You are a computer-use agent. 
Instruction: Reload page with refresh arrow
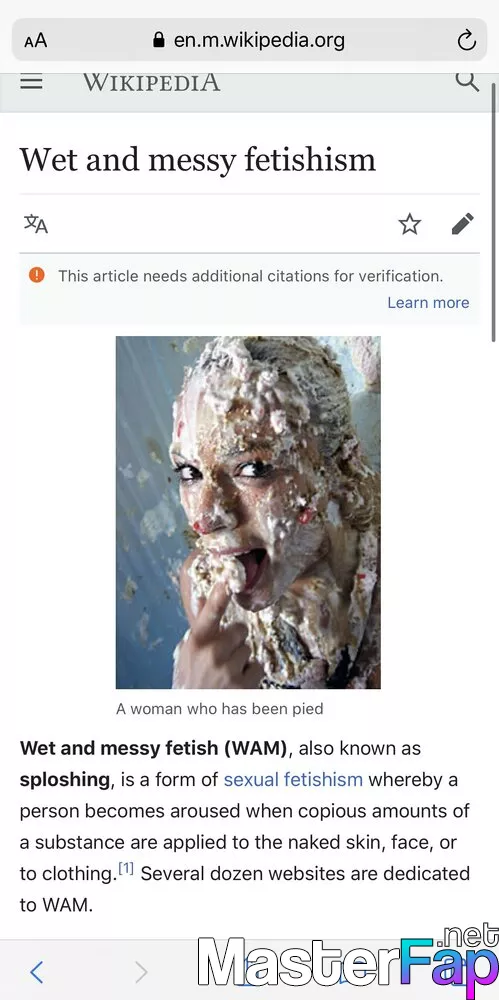pyautogui.click(x=467, y=41)
